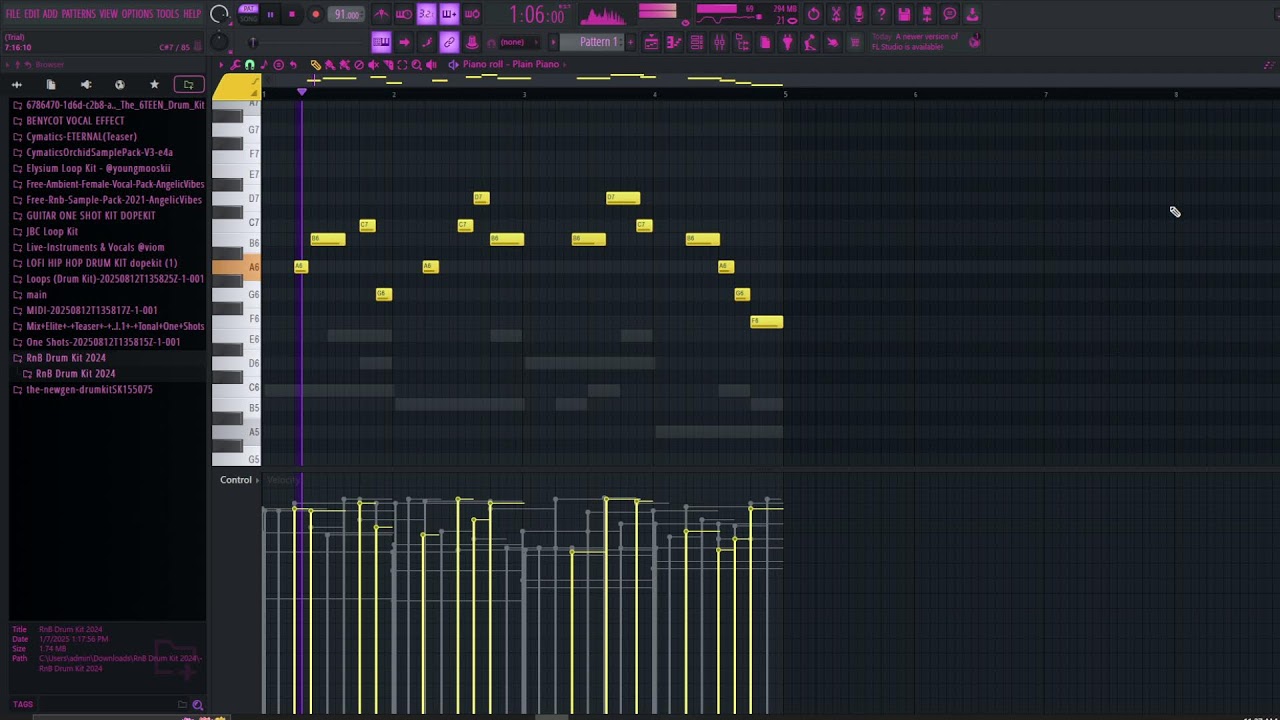Open the TOOLS menu
1280x720 pixels.
[x=168, y=14]
